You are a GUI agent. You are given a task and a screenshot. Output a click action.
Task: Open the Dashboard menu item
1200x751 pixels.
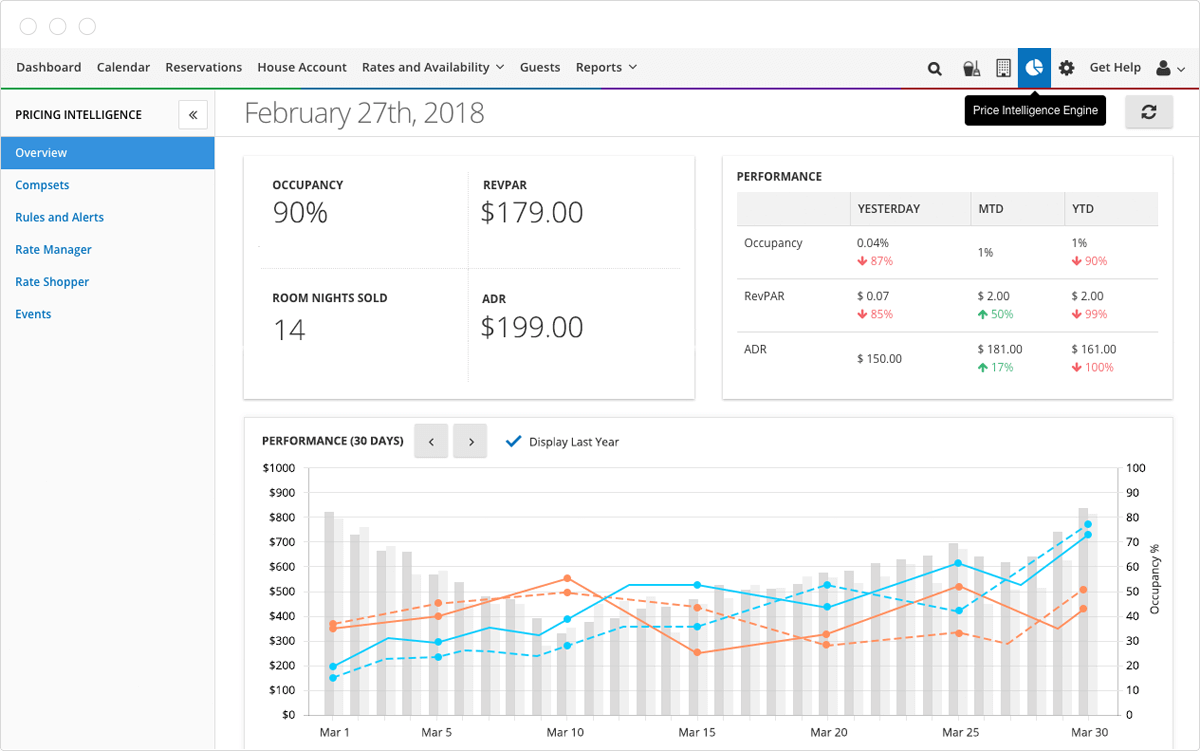coord(49,67)
